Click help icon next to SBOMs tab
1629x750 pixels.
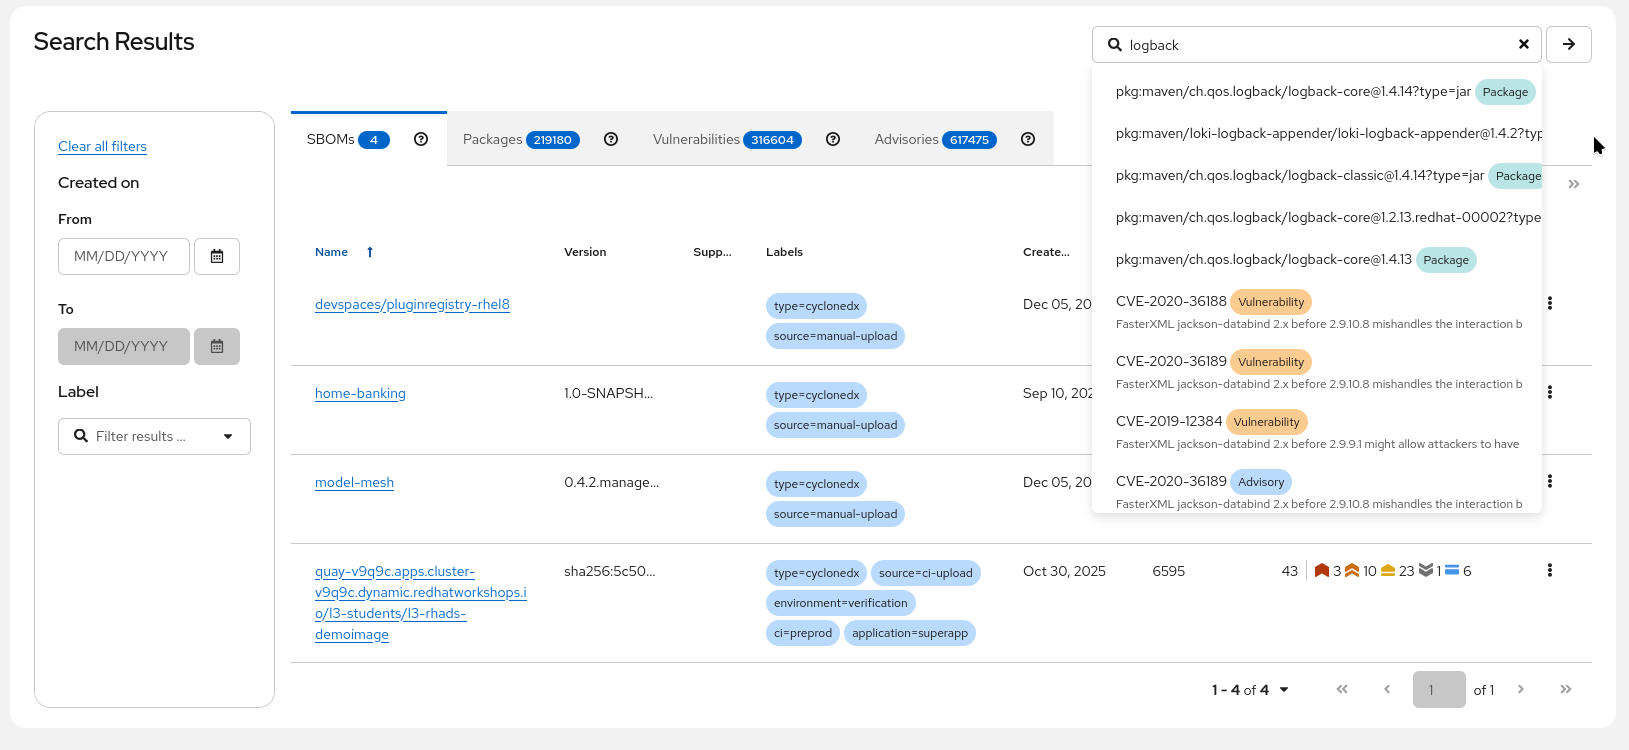pos(421,139)
